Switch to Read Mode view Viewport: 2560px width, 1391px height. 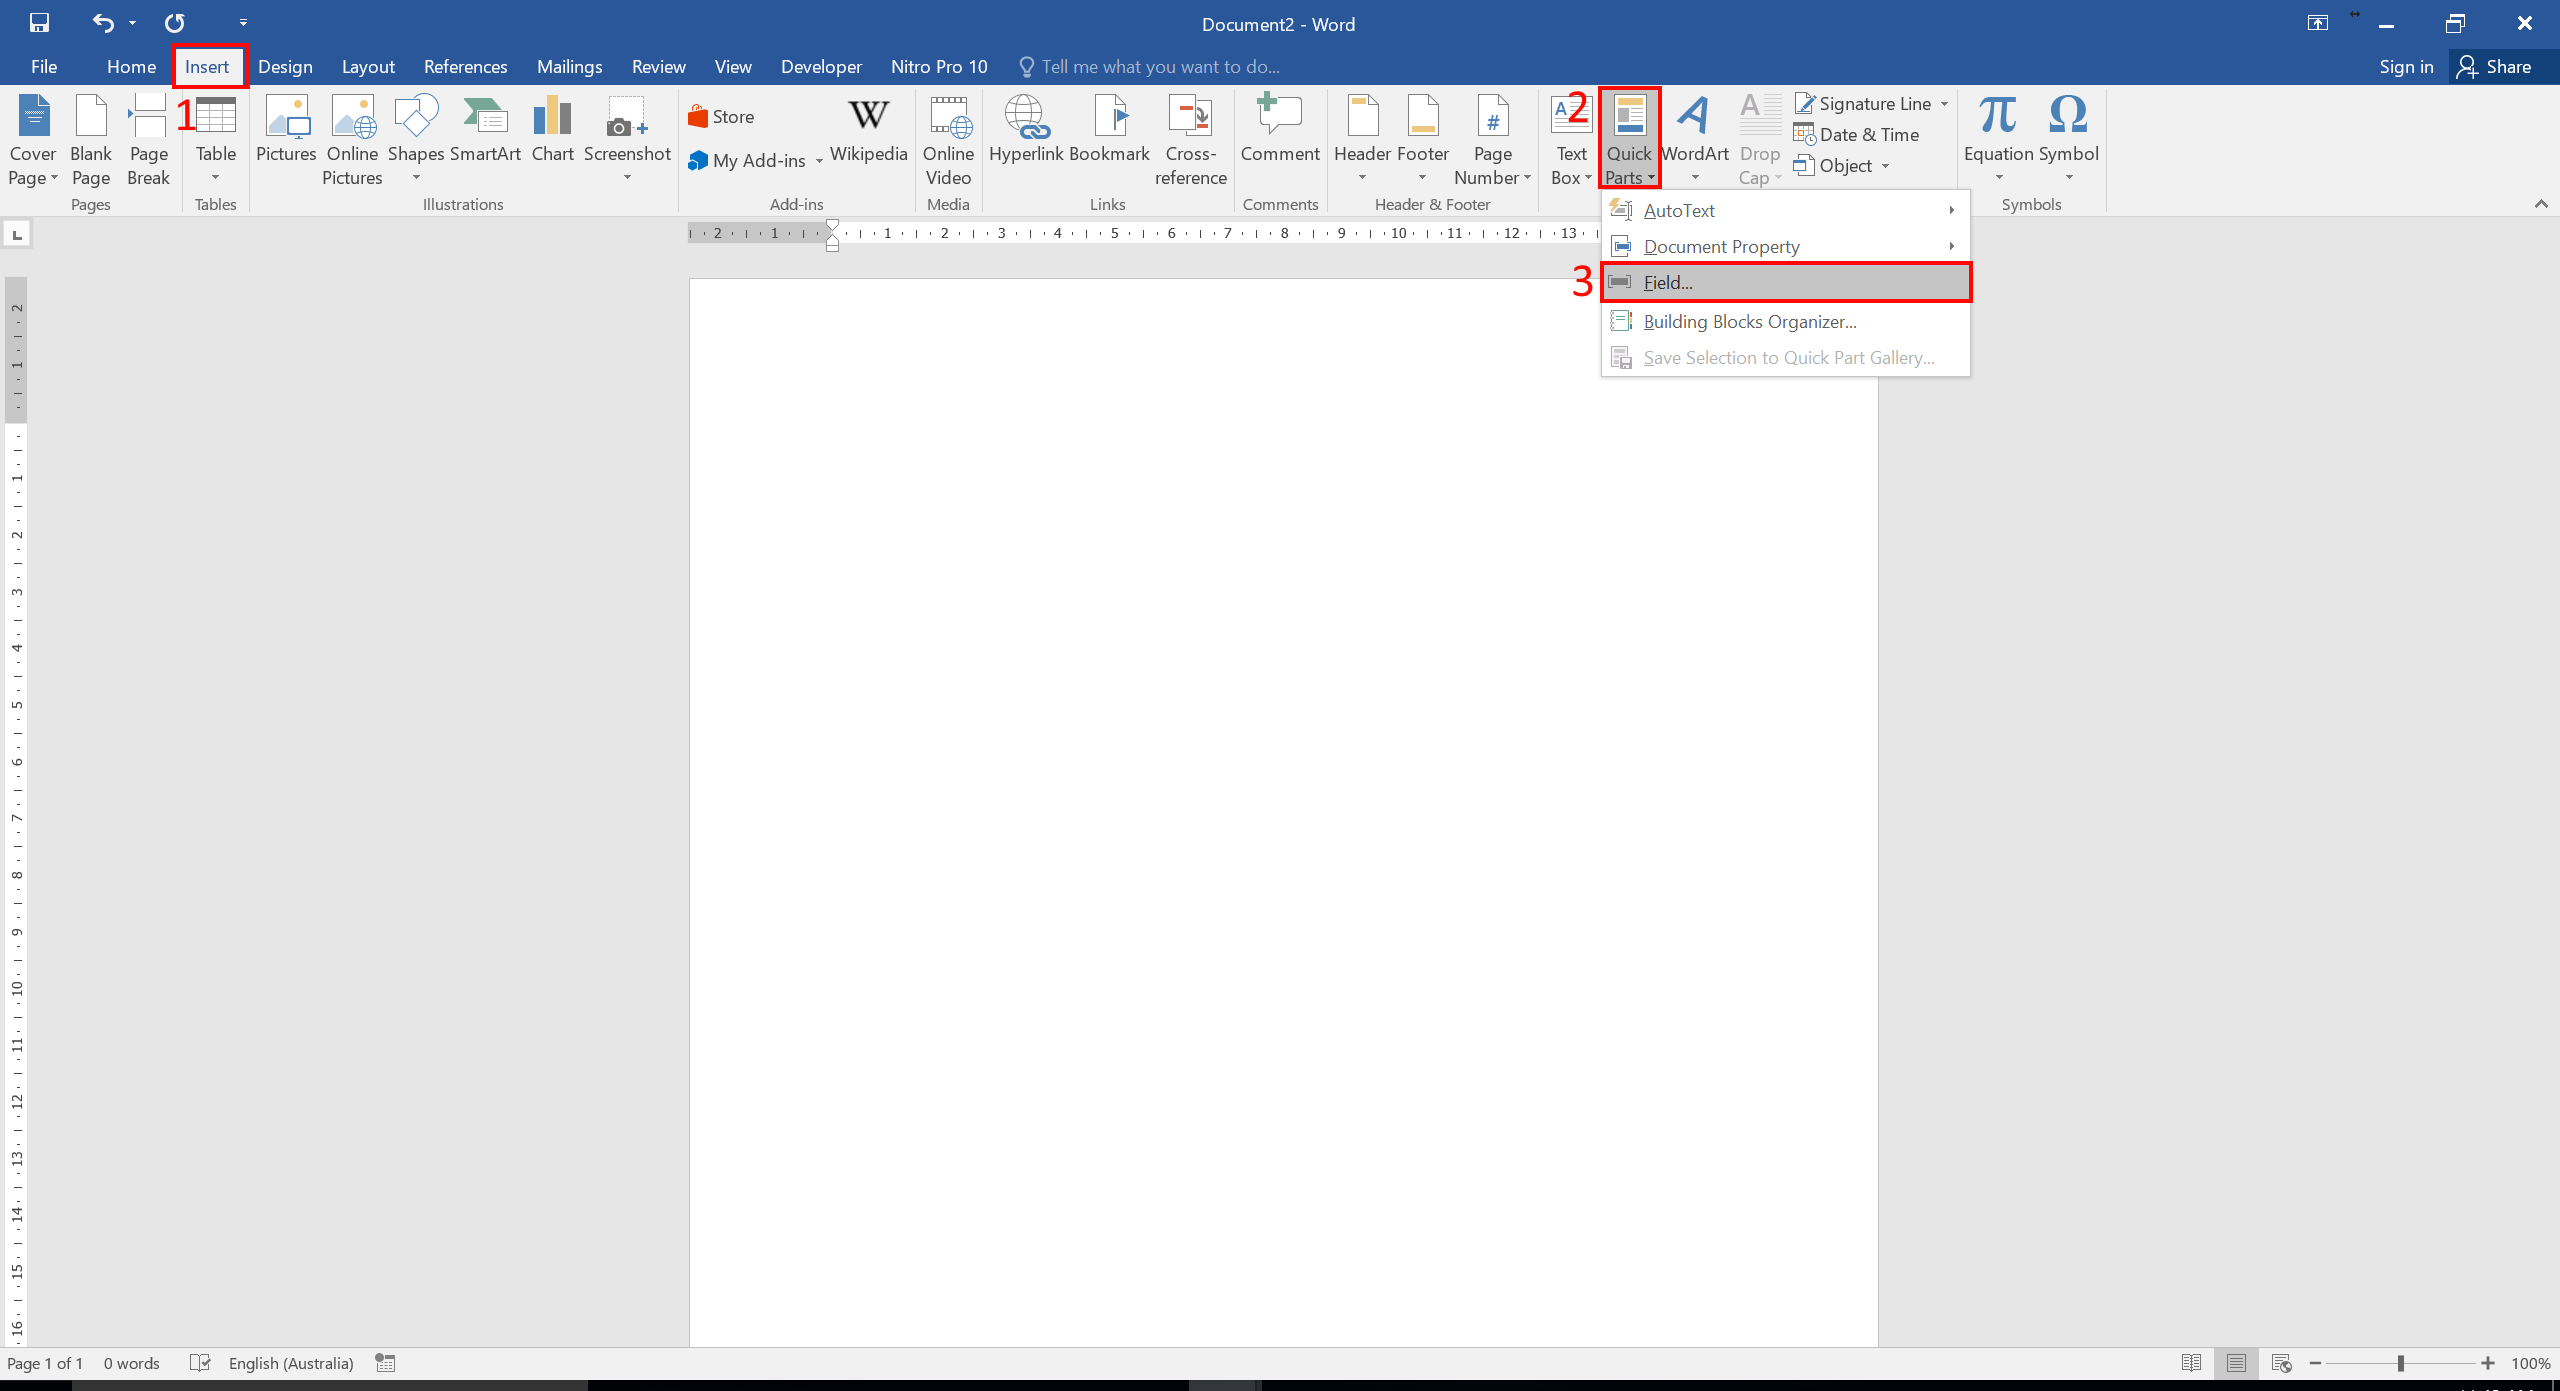2191,1363
